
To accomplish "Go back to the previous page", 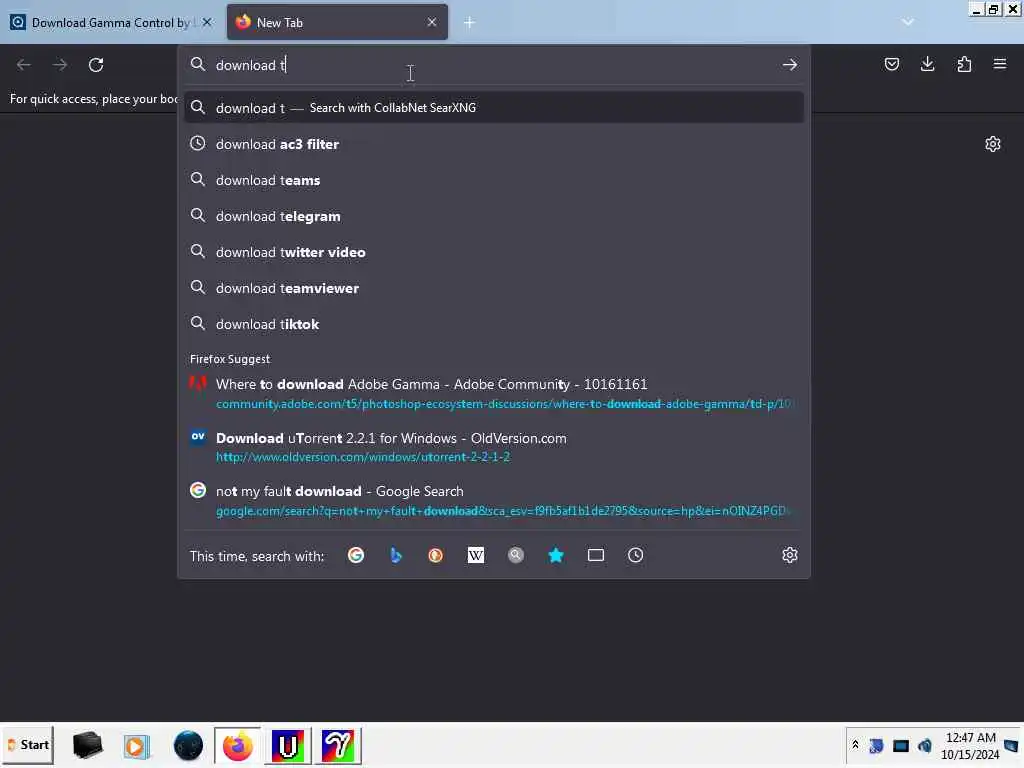I will tap(24, 65).
